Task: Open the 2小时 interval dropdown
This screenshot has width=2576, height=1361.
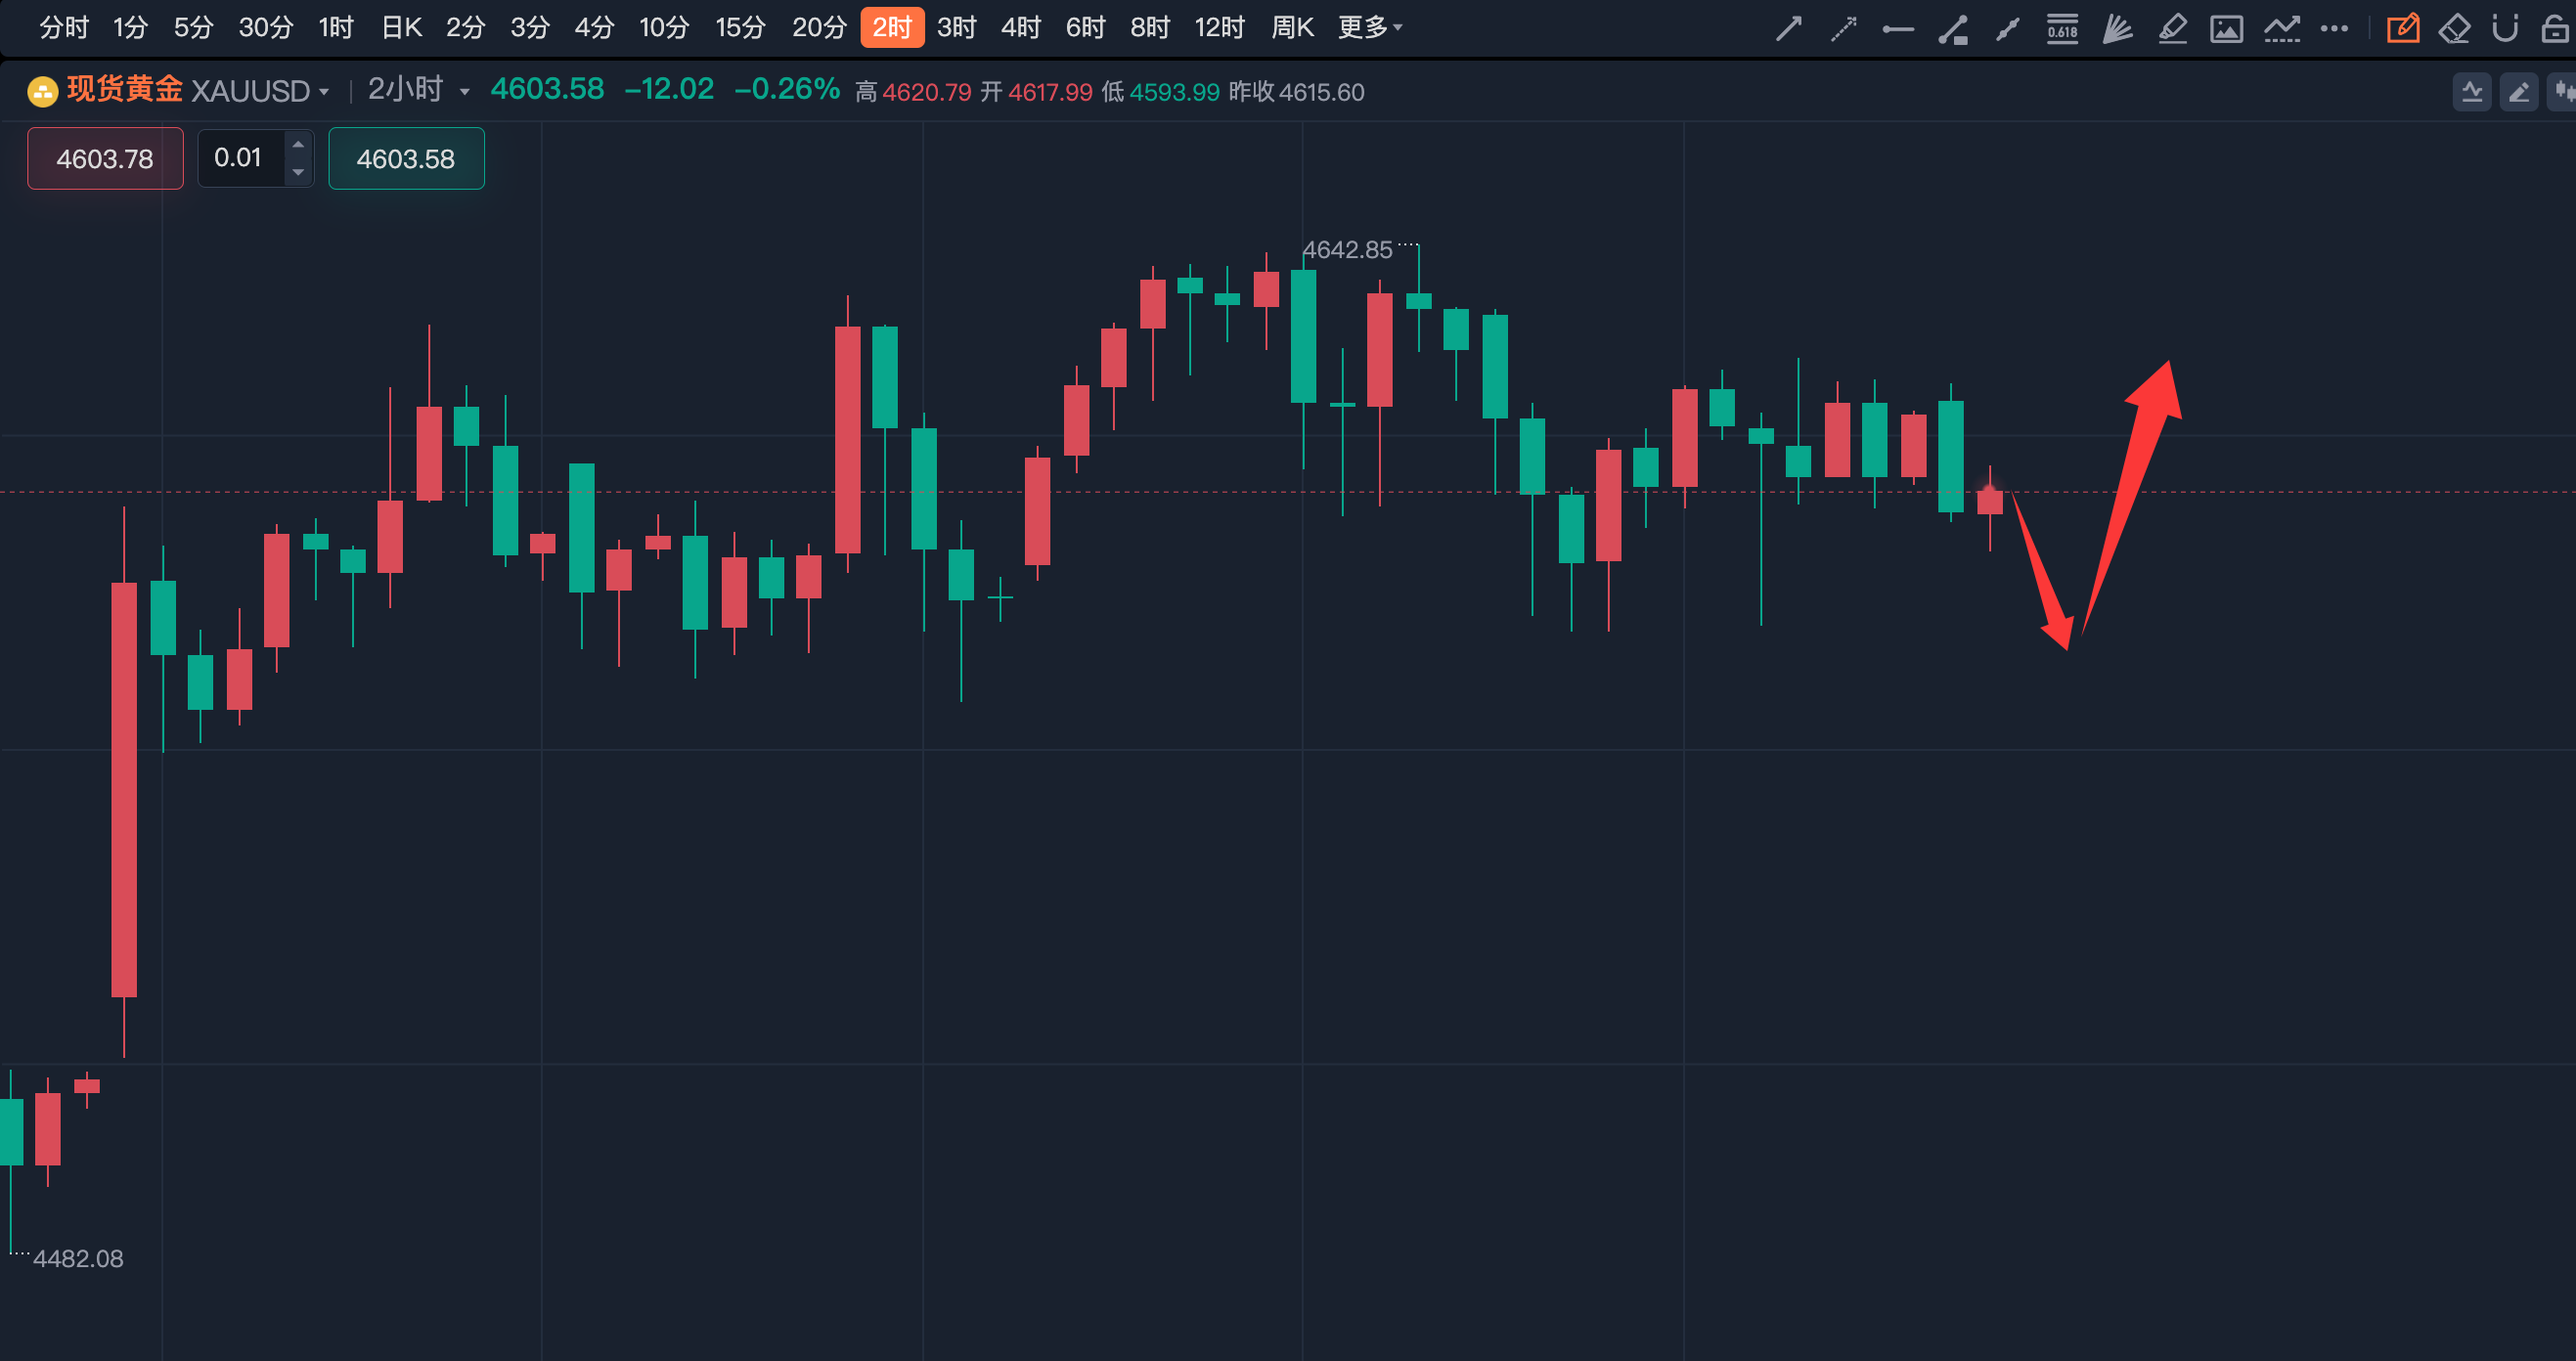Action: pyautogui.click(x=464, y=92)
